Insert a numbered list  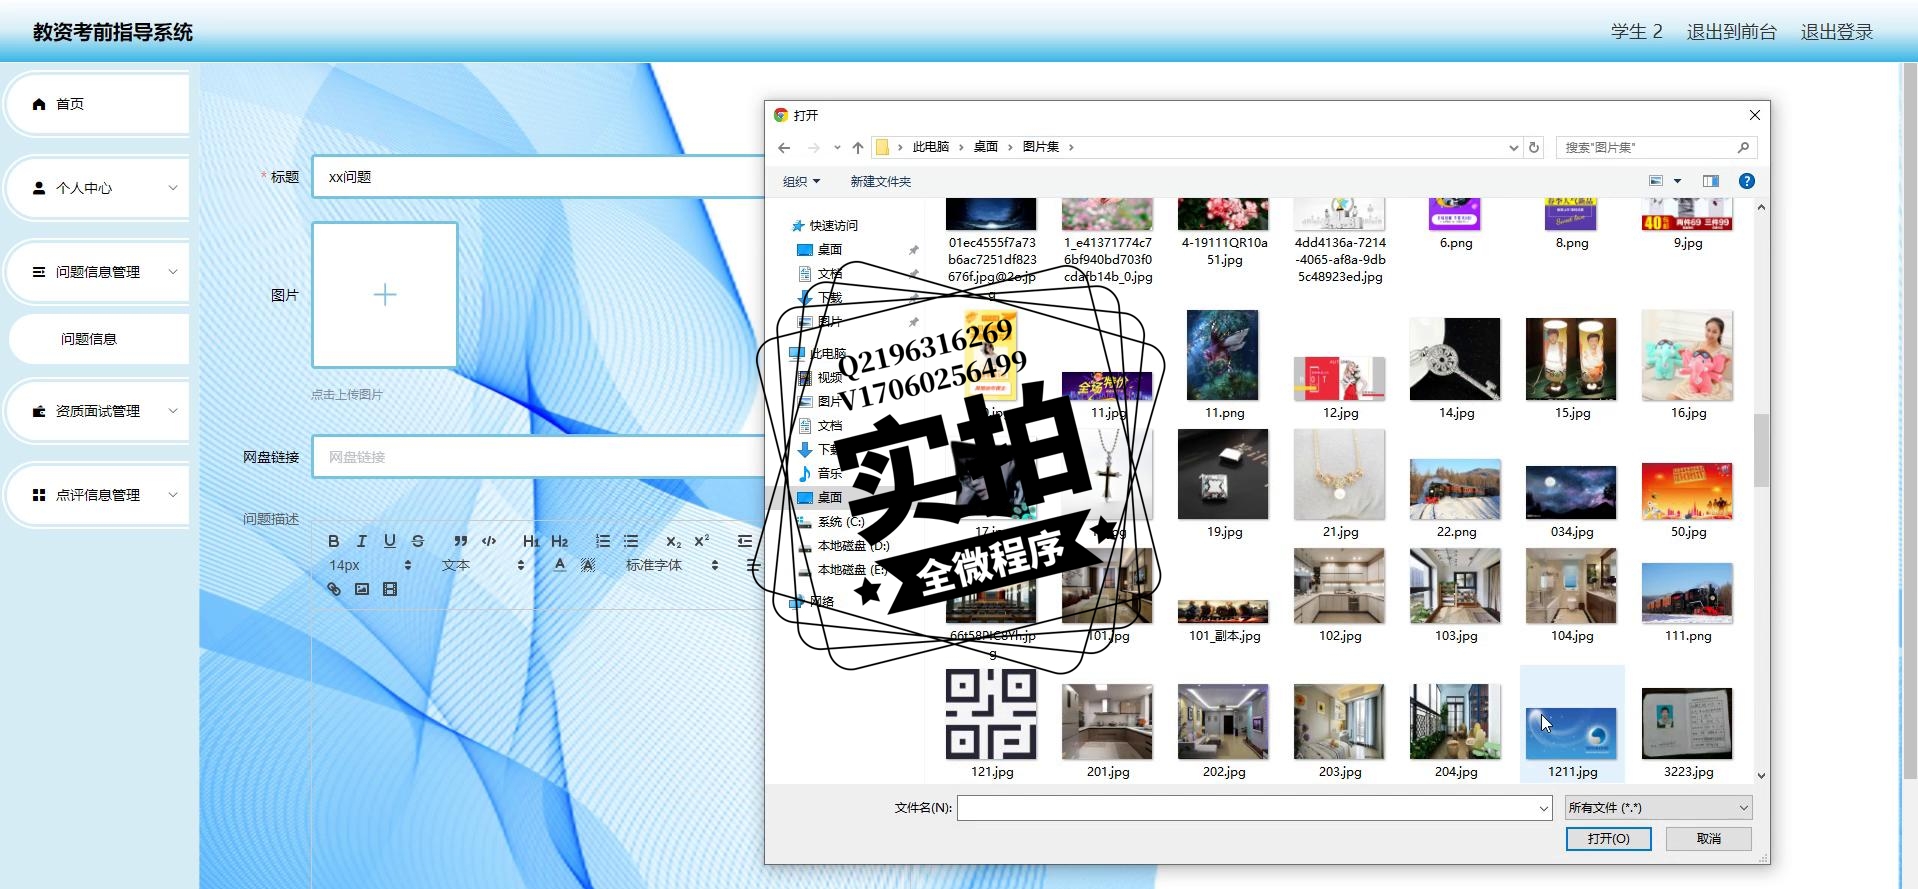[x=603, y=541]
